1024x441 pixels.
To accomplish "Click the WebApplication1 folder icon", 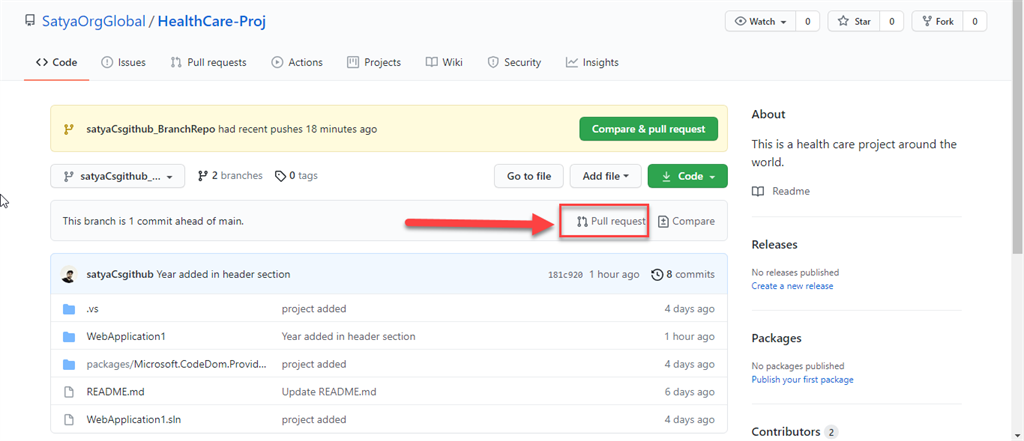I will coord(69,336).
